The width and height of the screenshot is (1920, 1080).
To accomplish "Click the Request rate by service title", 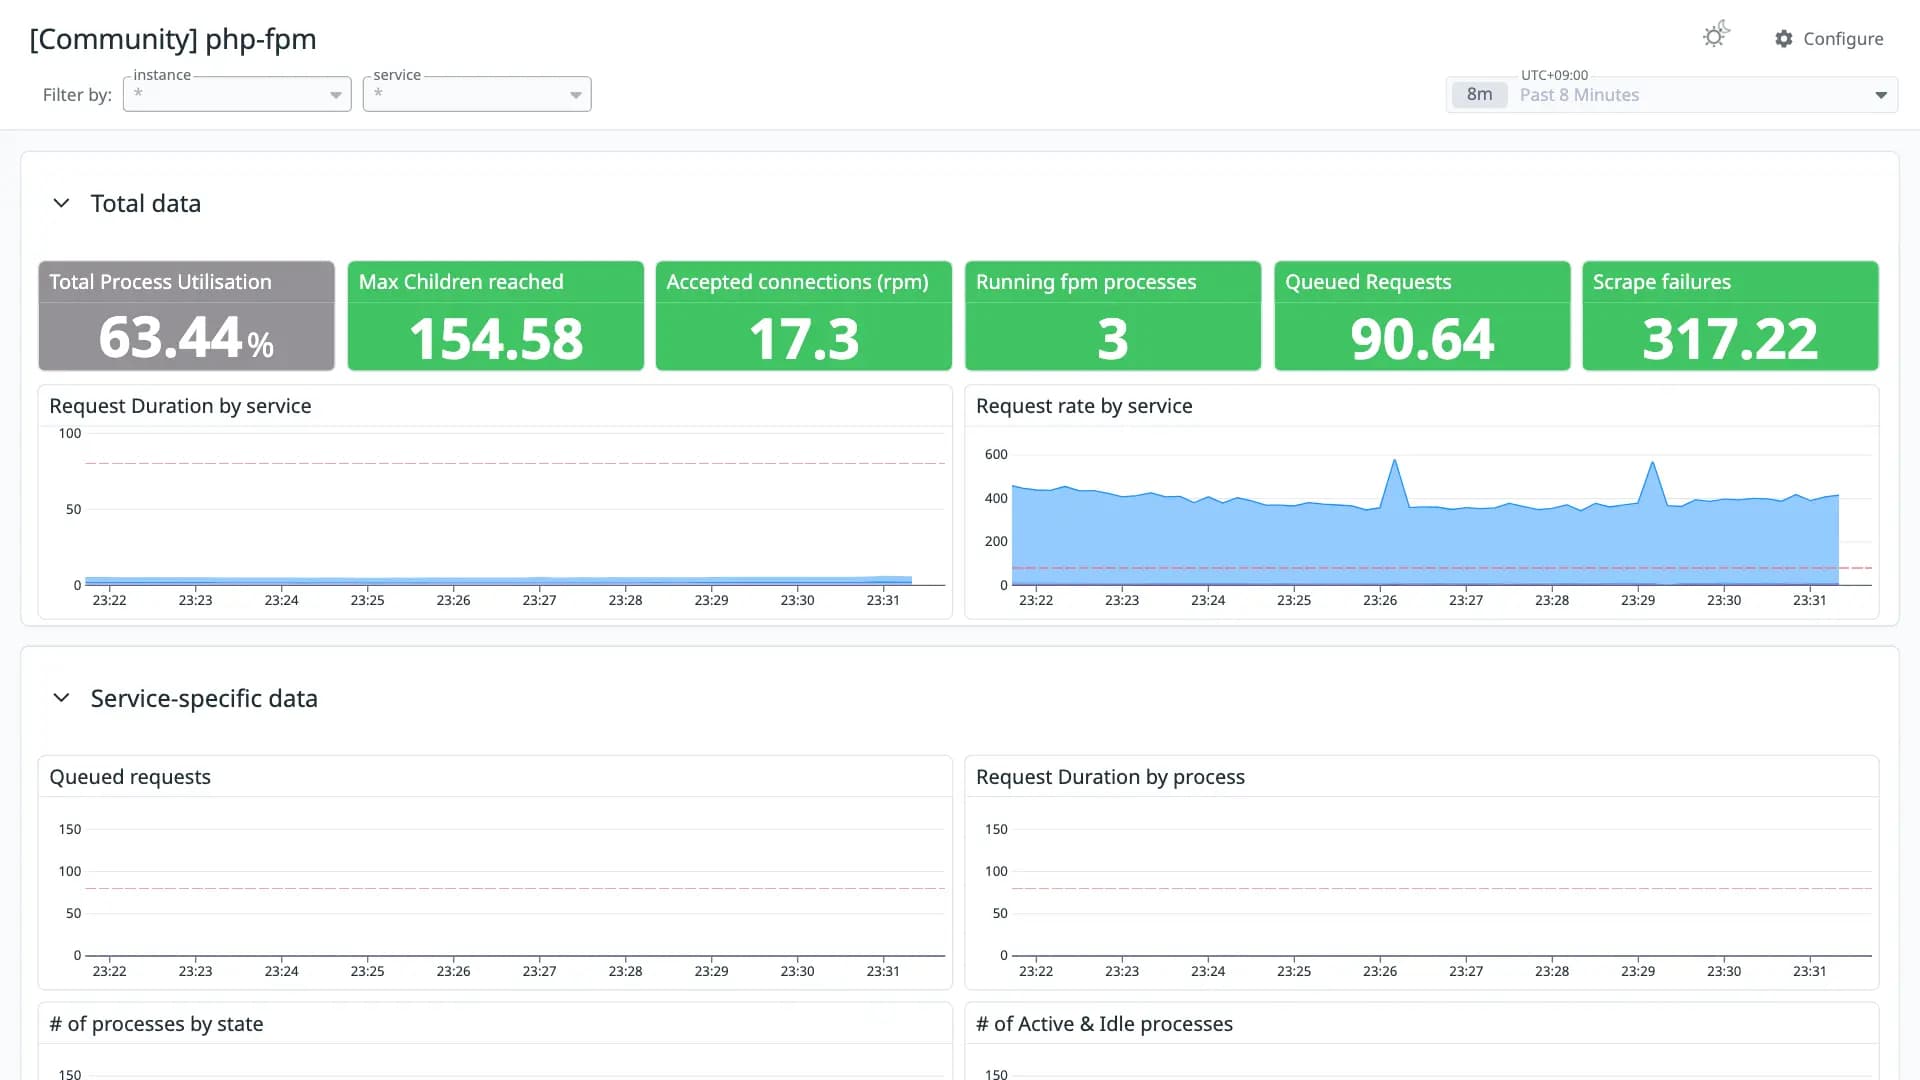I will pos(1084,406).
